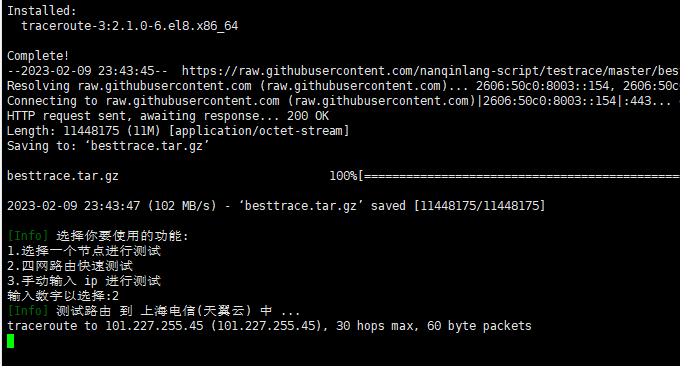Click the IPv6 address 2606:50c0:8003::154 on Resolving line
This screenshot has height=366, width=680.
click(x=546, y=86)
